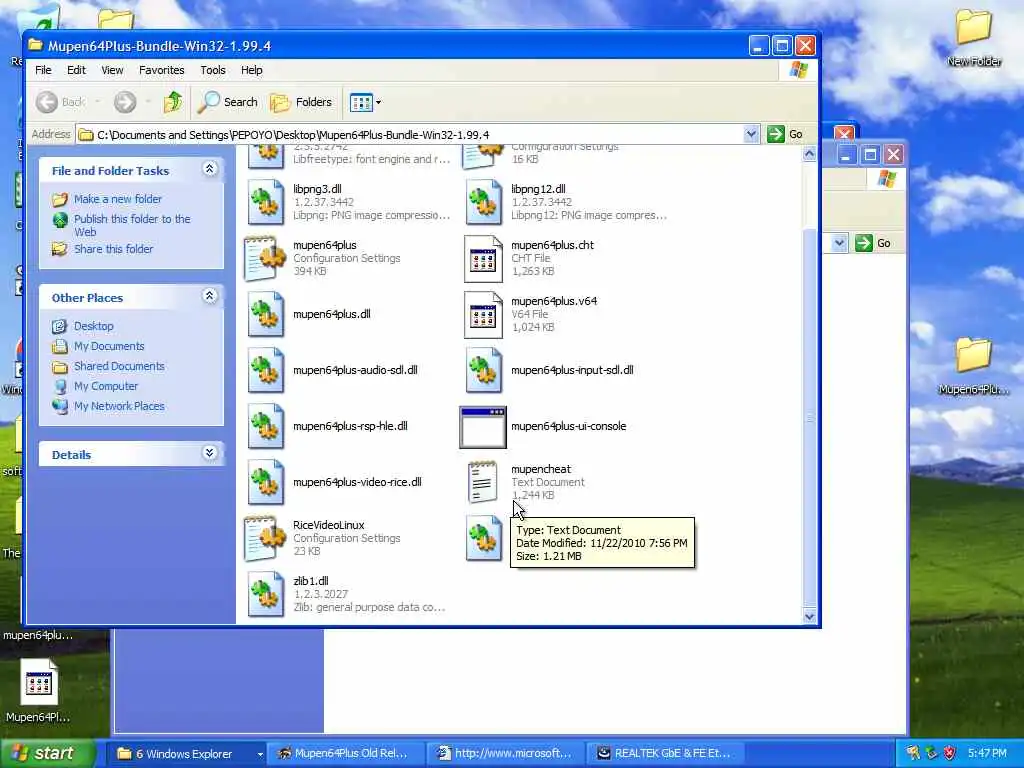
Task: Click the file list scroll down arrow
Action: pyautogui.click(x=810, y=616)
